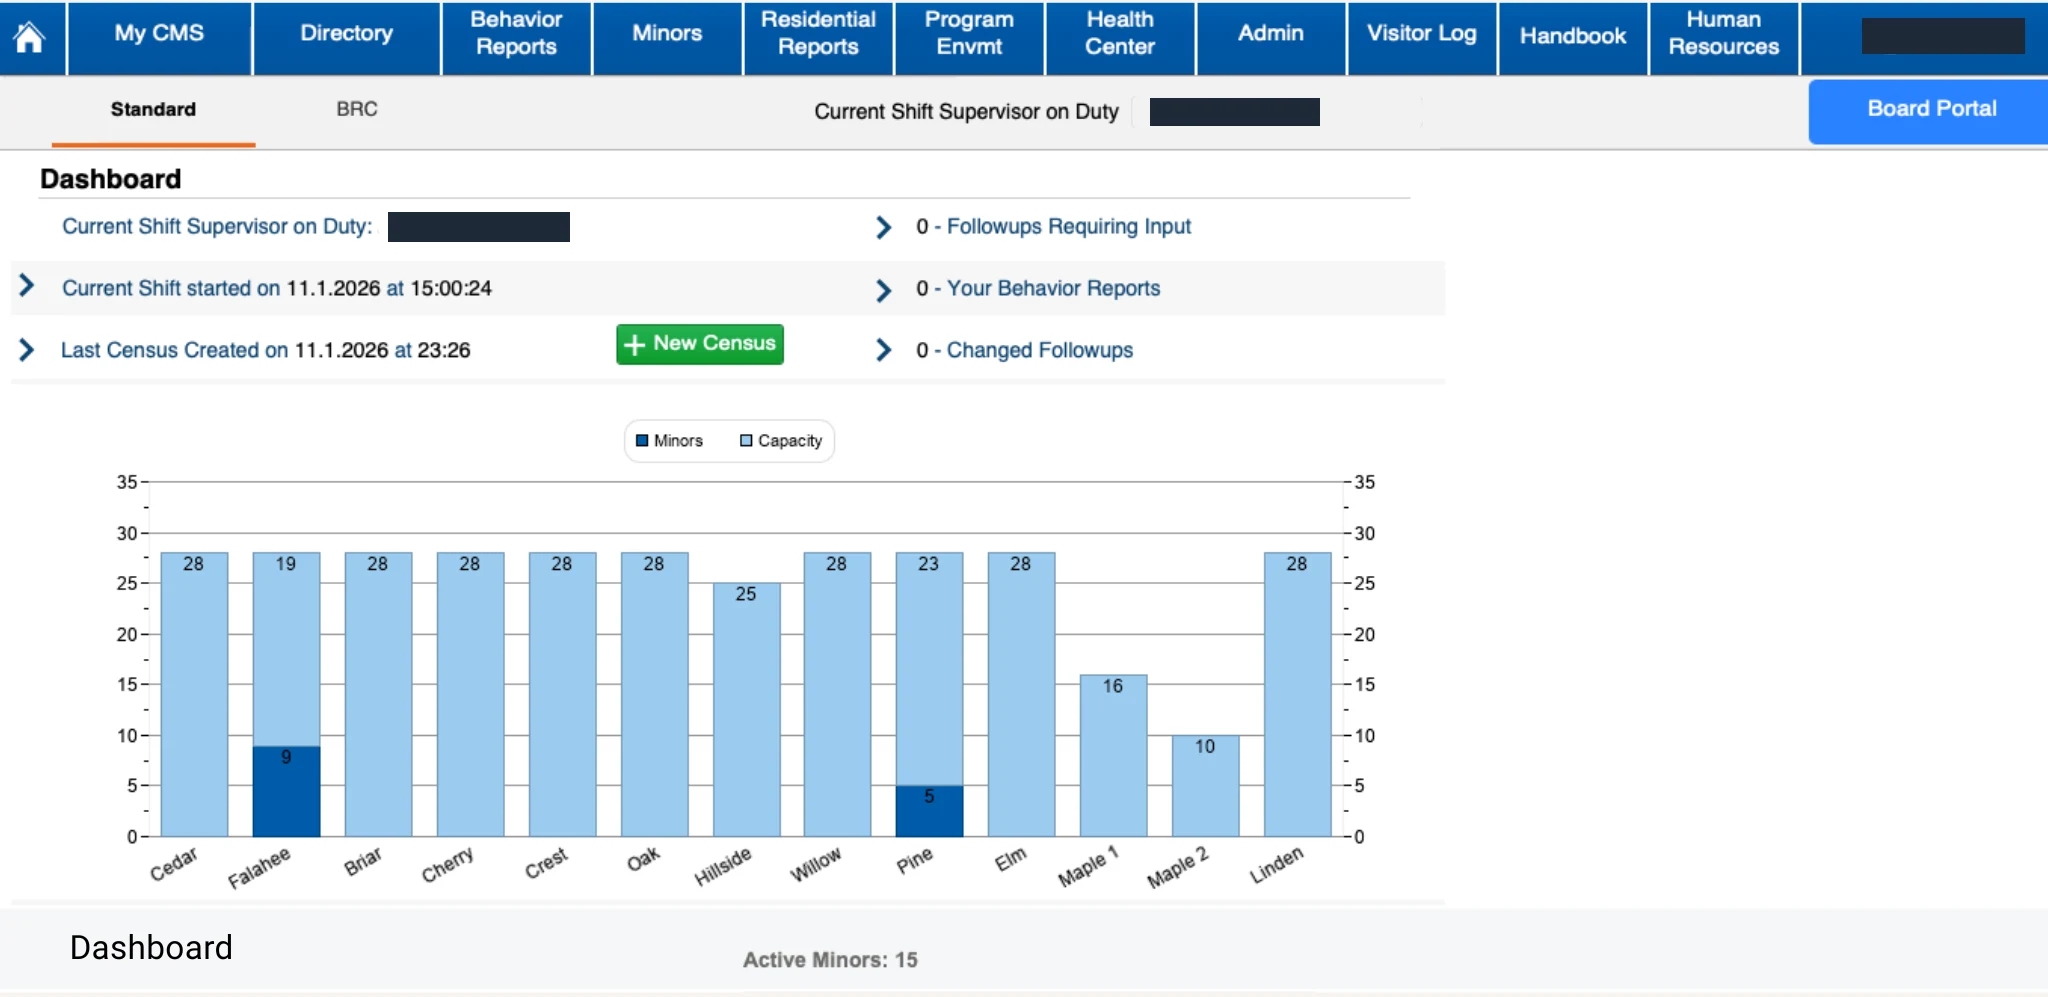The width and height of the screenshot is (2048, 997).
Task: Click the Active Minors: 15 text
Action: (x=830, y=960)
